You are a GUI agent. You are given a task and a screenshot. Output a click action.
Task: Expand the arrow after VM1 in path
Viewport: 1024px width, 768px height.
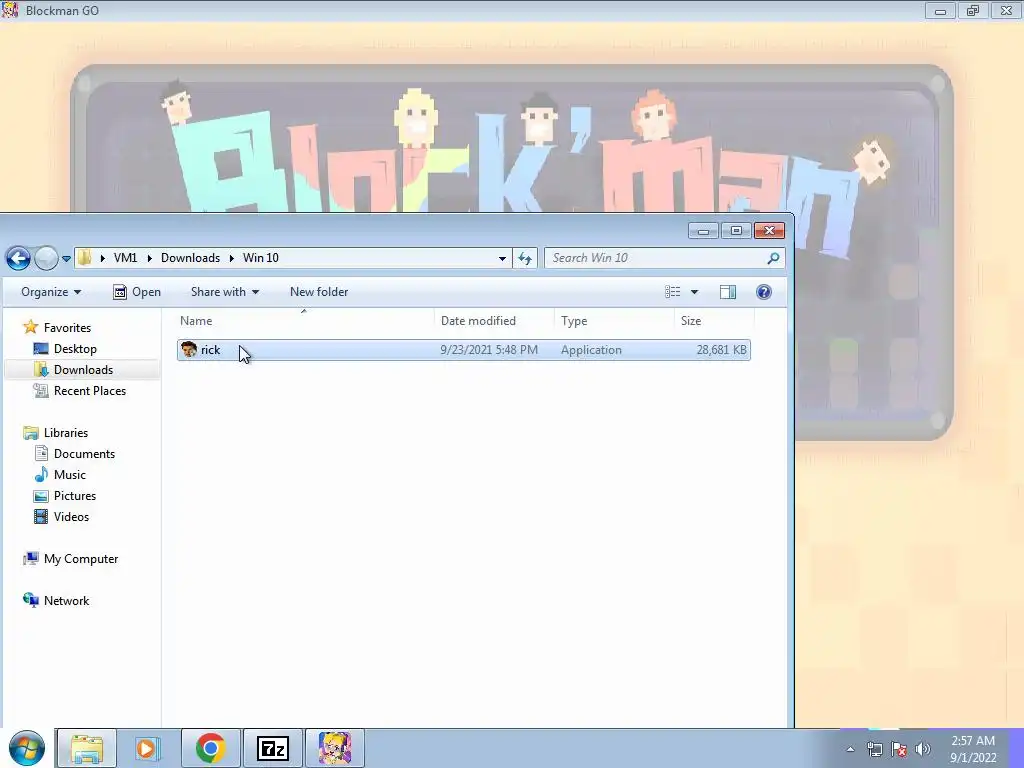click(x=150, y=258)
